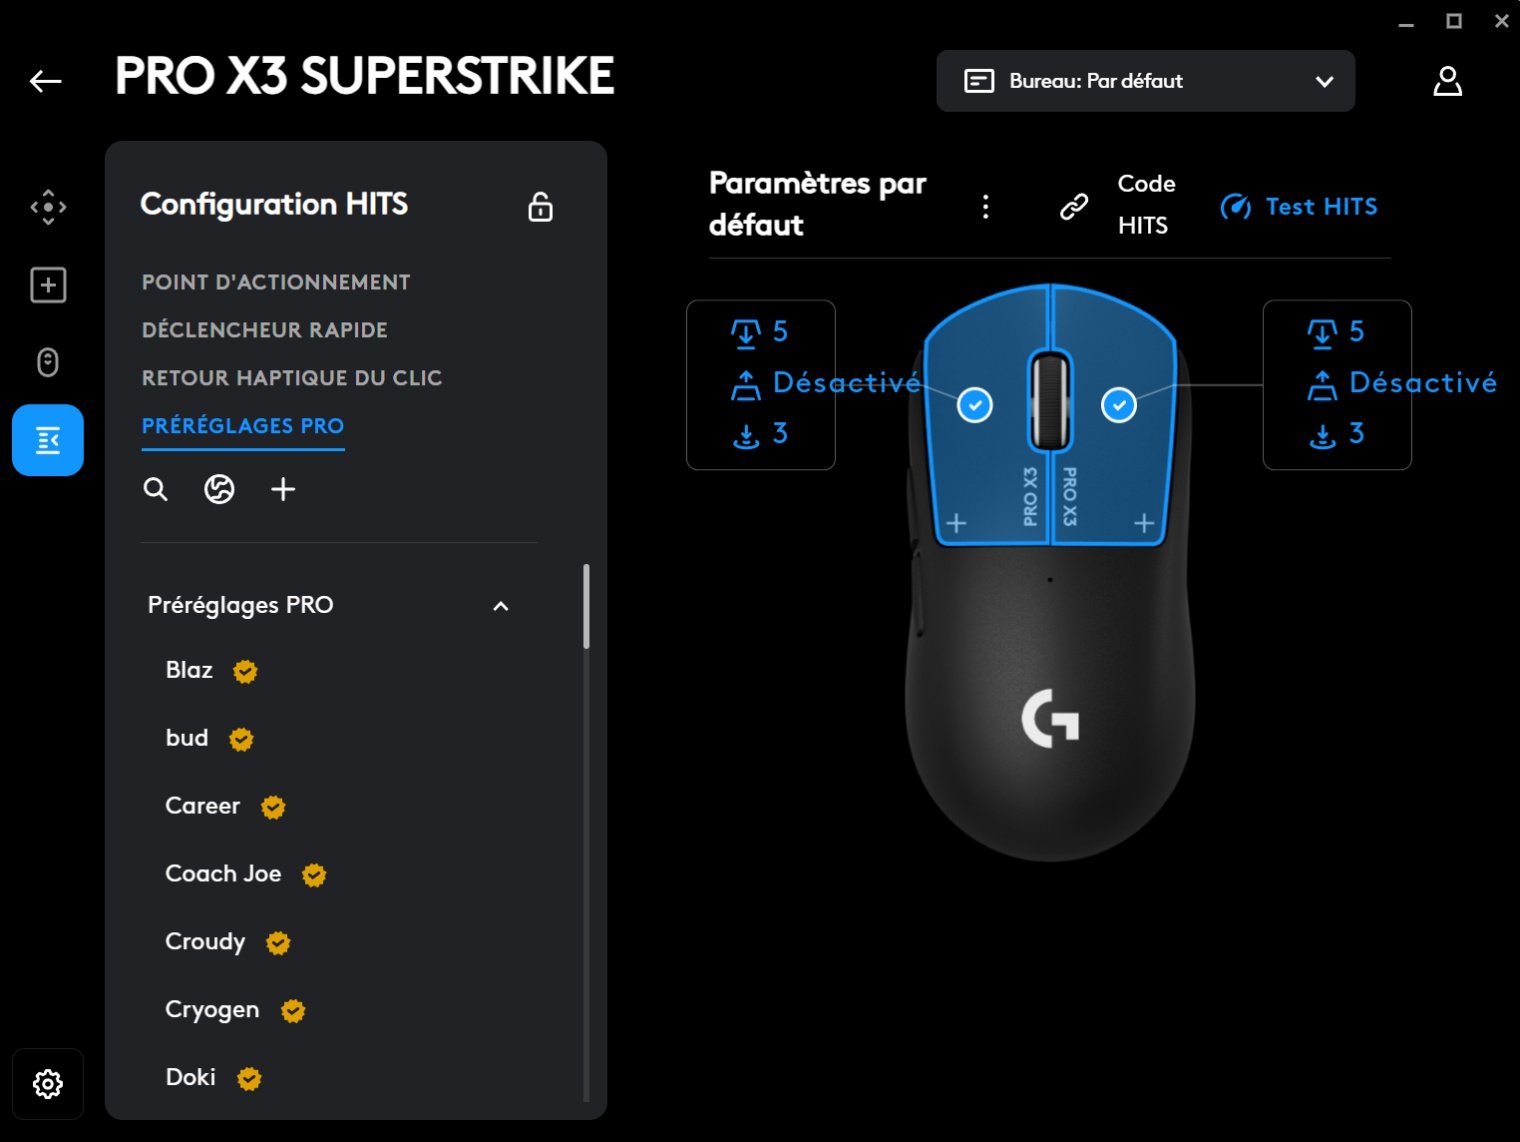Select the scroll wheel on the mouse image
Viewport: 1520px width, 1142px height.
(x=1050, y=402)
